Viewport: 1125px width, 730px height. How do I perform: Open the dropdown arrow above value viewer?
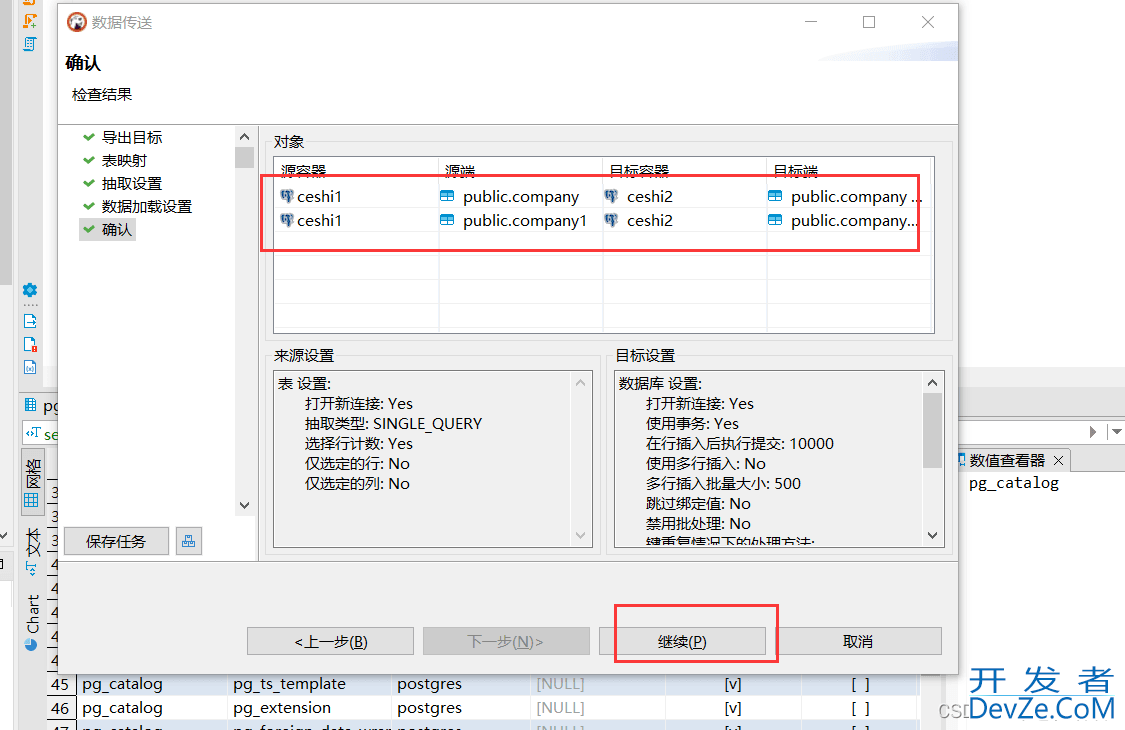tap(1117, 431)
